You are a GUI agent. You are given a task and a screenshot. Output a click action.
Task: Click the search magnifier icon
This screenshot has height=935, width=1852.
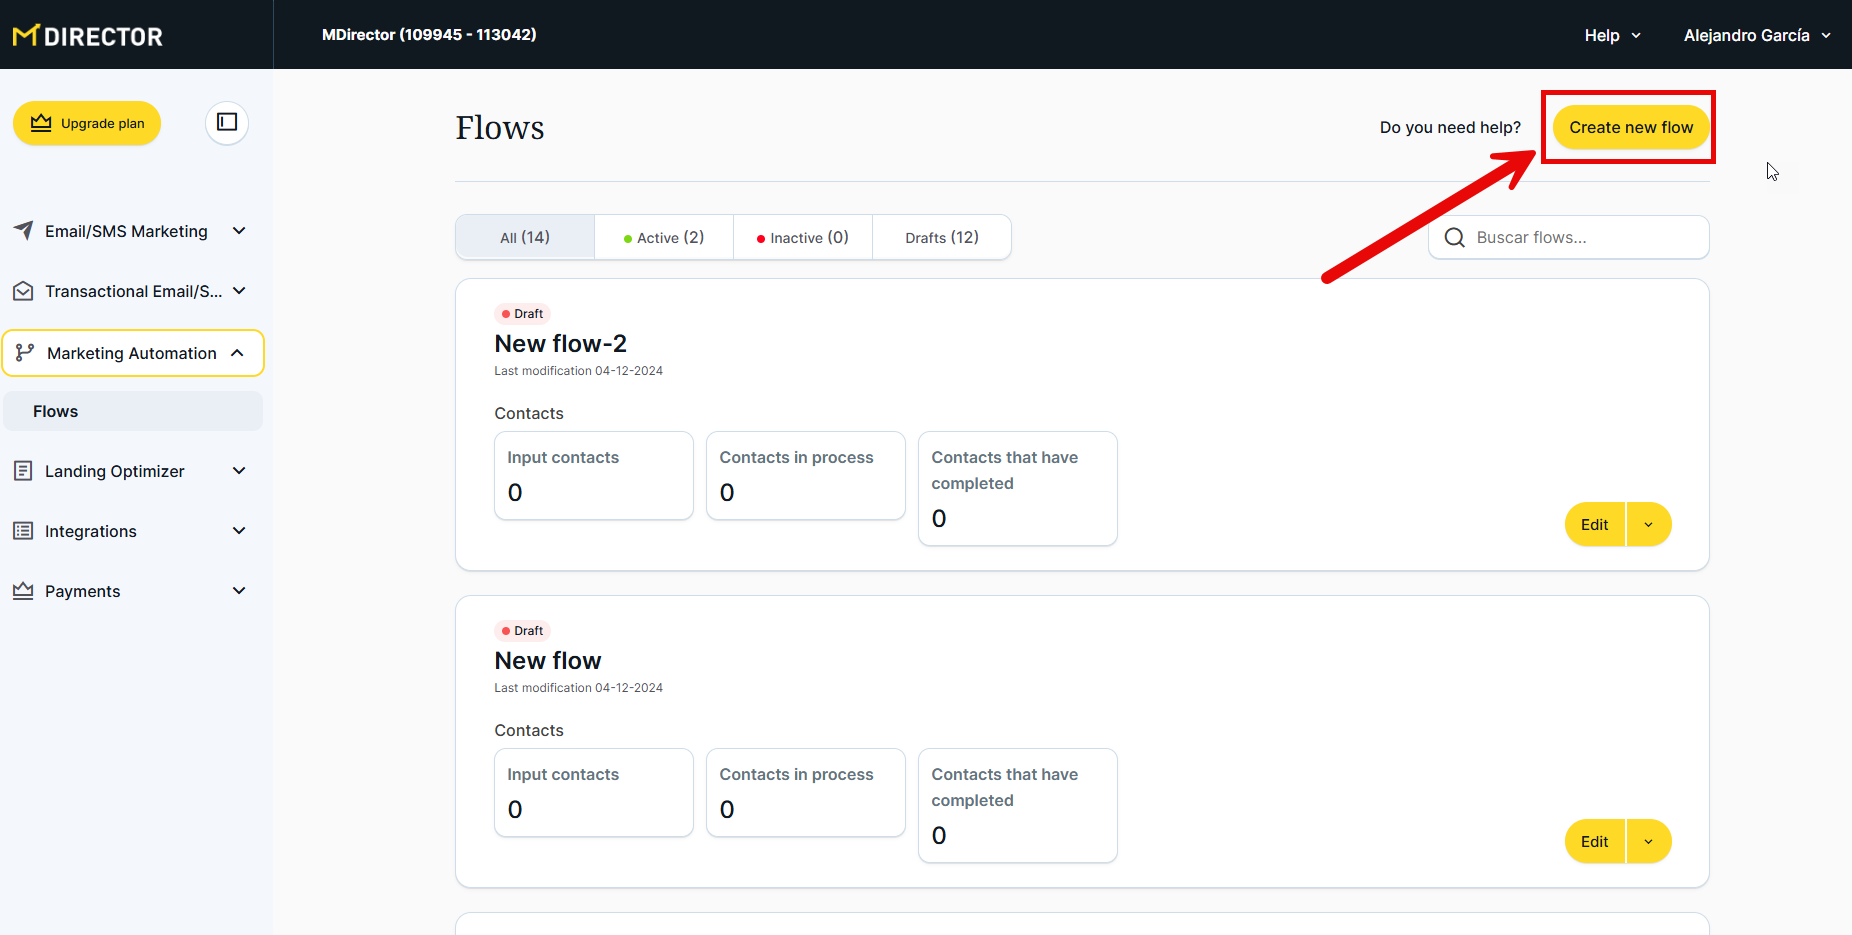pos(1455,238)
